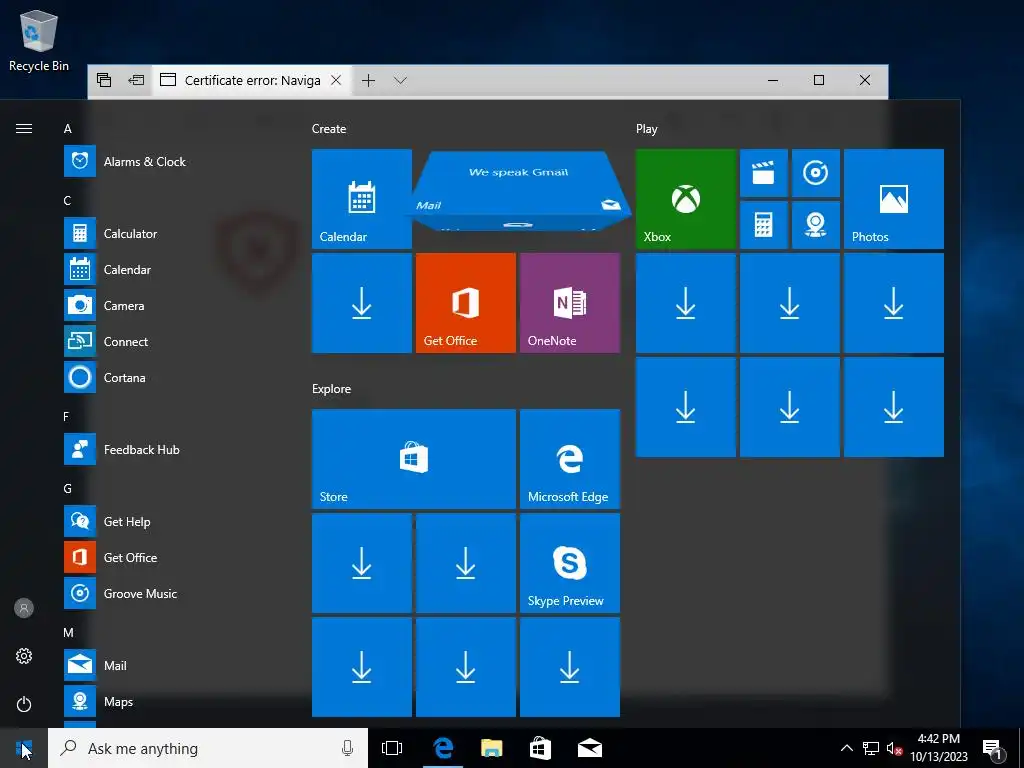Click the Explore group header
The height and width of the screenshot is (768, 1024).
(332, 389)
